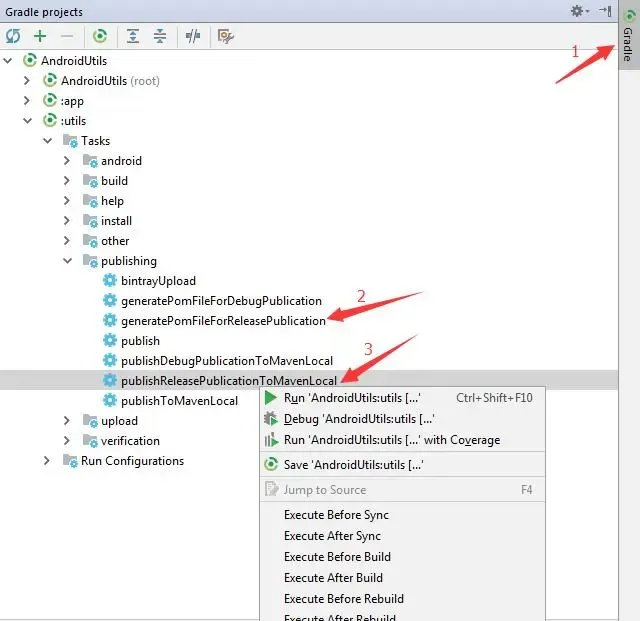Select generatePomFileForReleasePublication task
This screenshot has height=621, width=640.
click(222, 321)
